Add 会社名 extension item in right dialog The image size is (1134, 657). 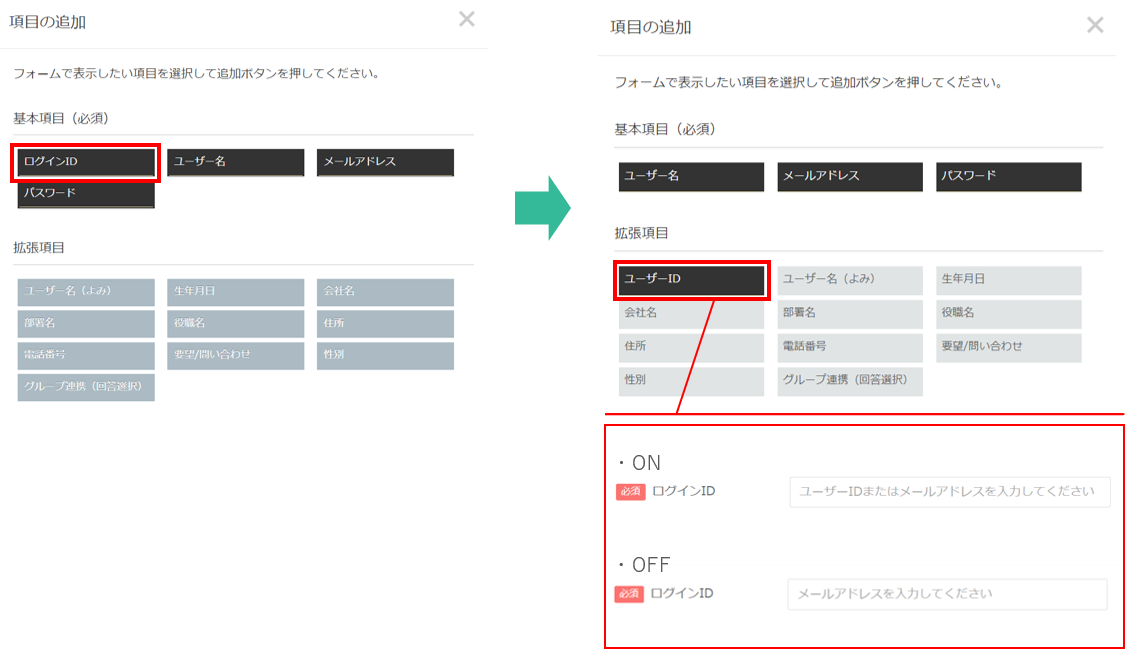(691, 314)
